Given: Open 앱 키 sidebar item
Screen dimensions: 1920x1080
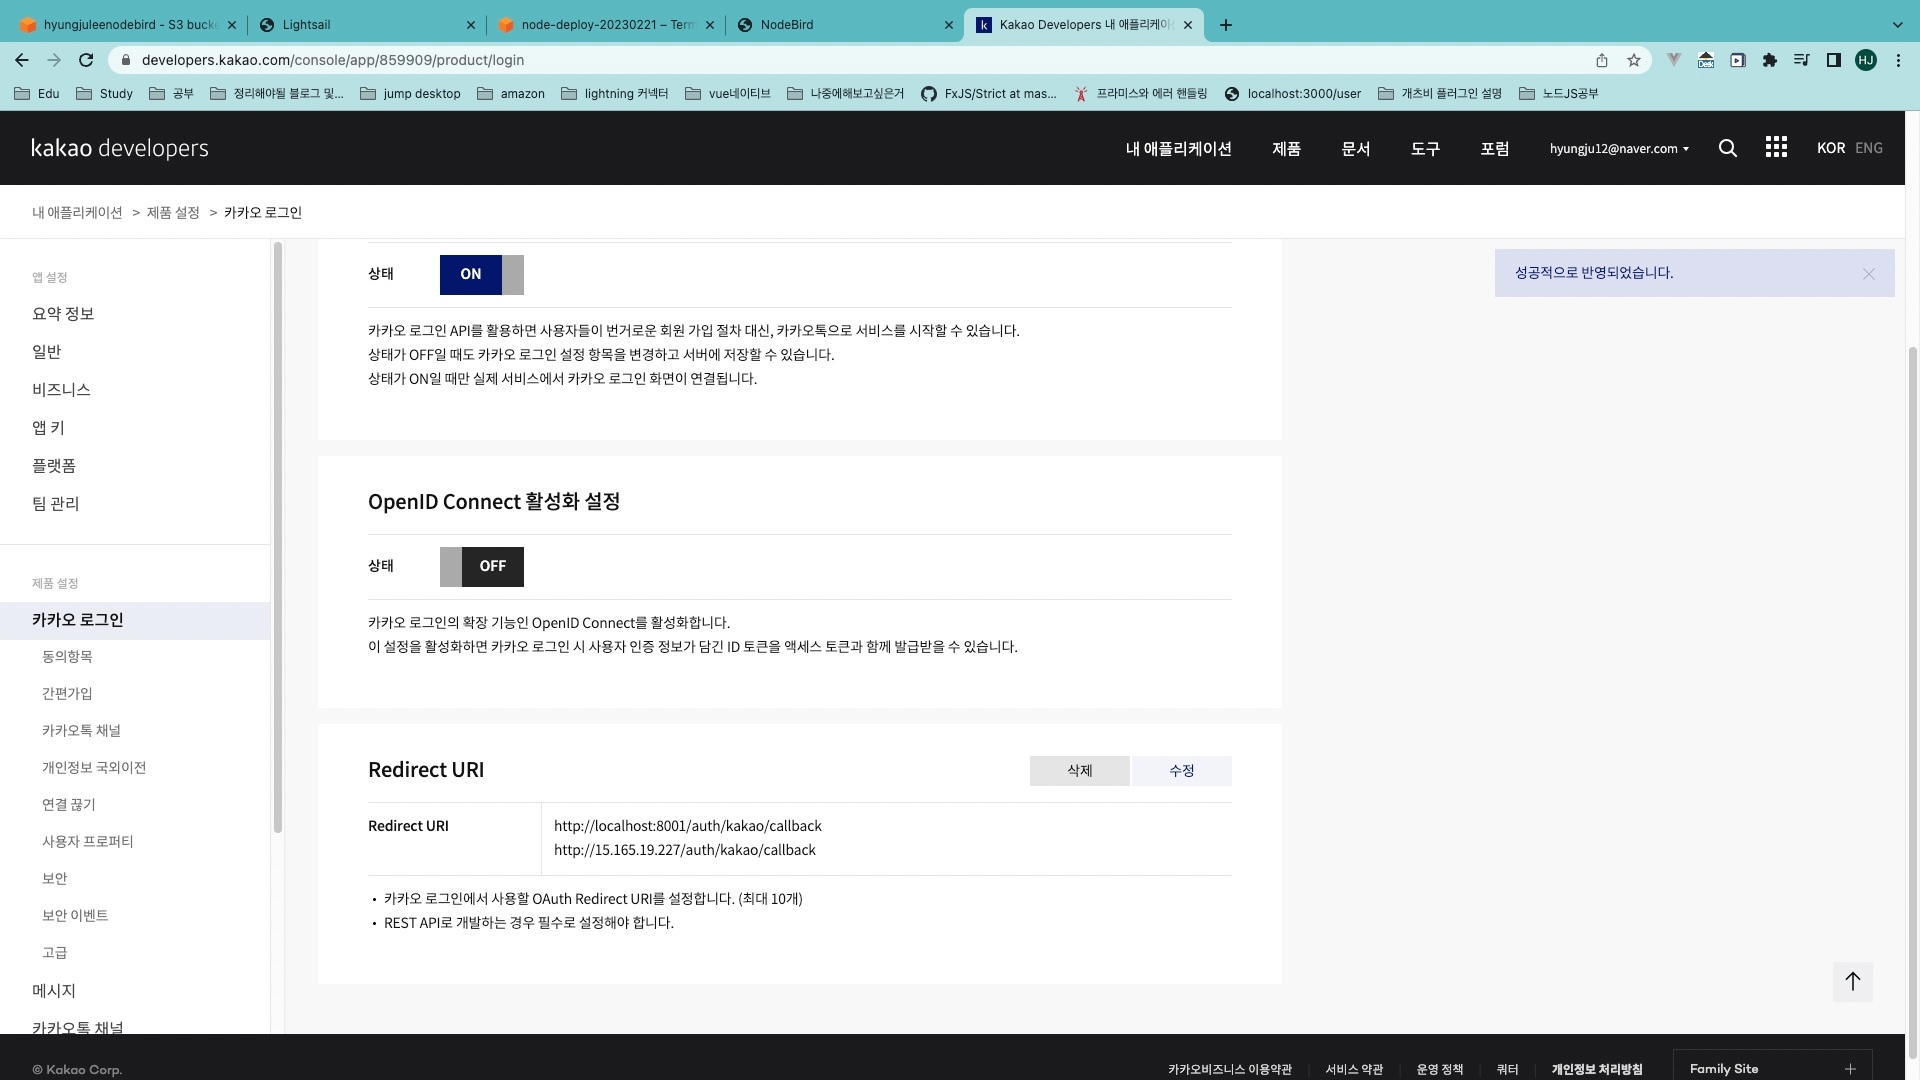Looking at the screenshot, I should [x=48, y=428].
